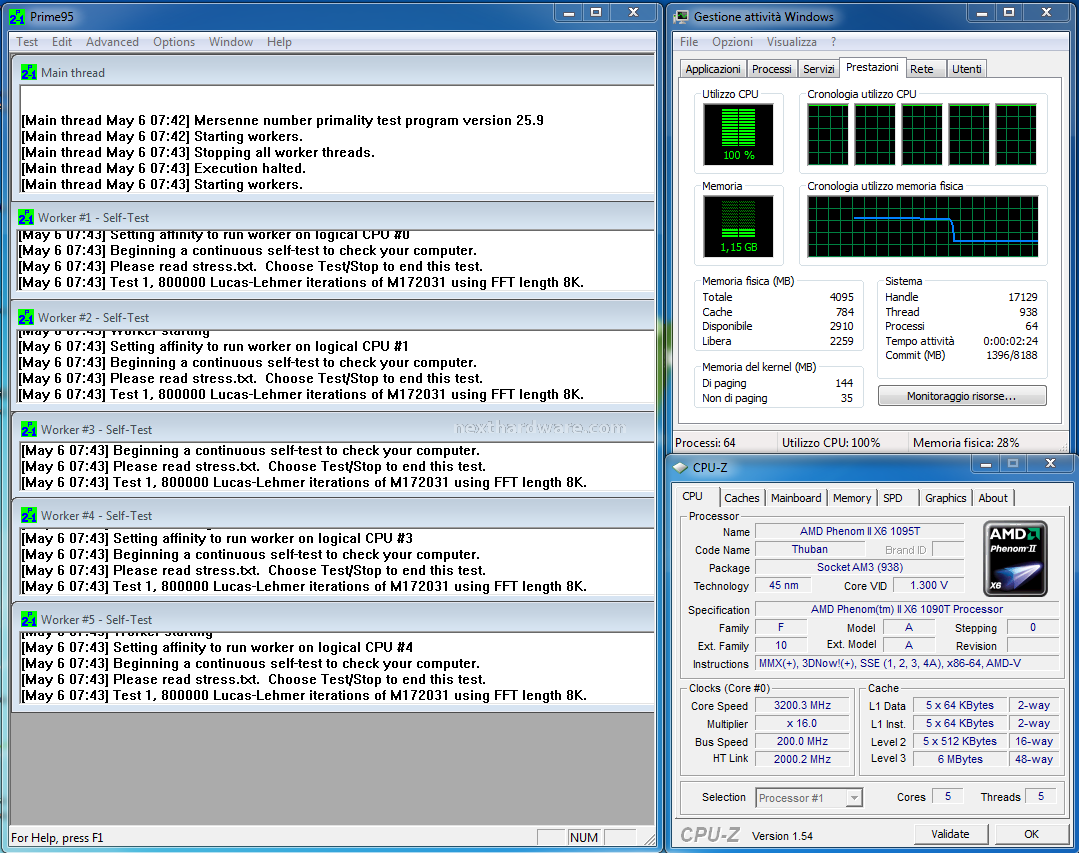Switch to the Processi tab
This screenshot has width=1079, height=853.
pyautogui.click(x=771, y=69)
